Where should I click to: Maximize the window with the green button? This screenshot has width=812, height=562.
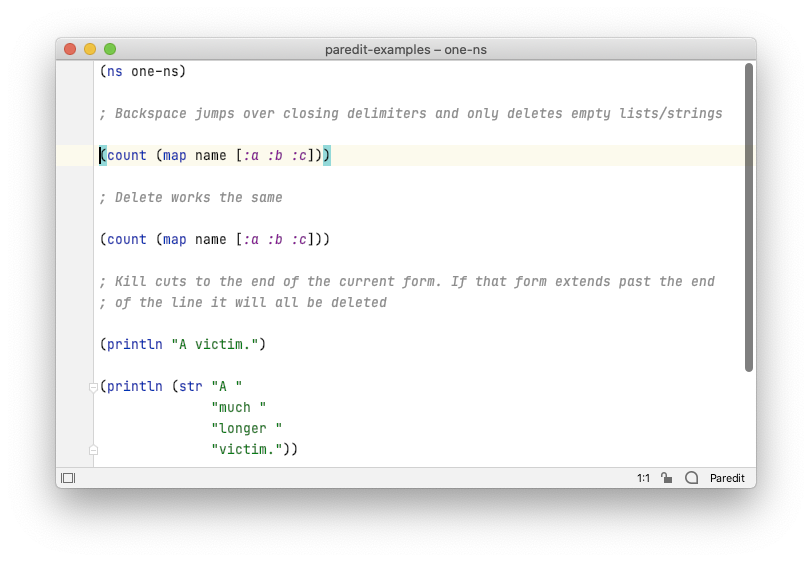point(110,49)
